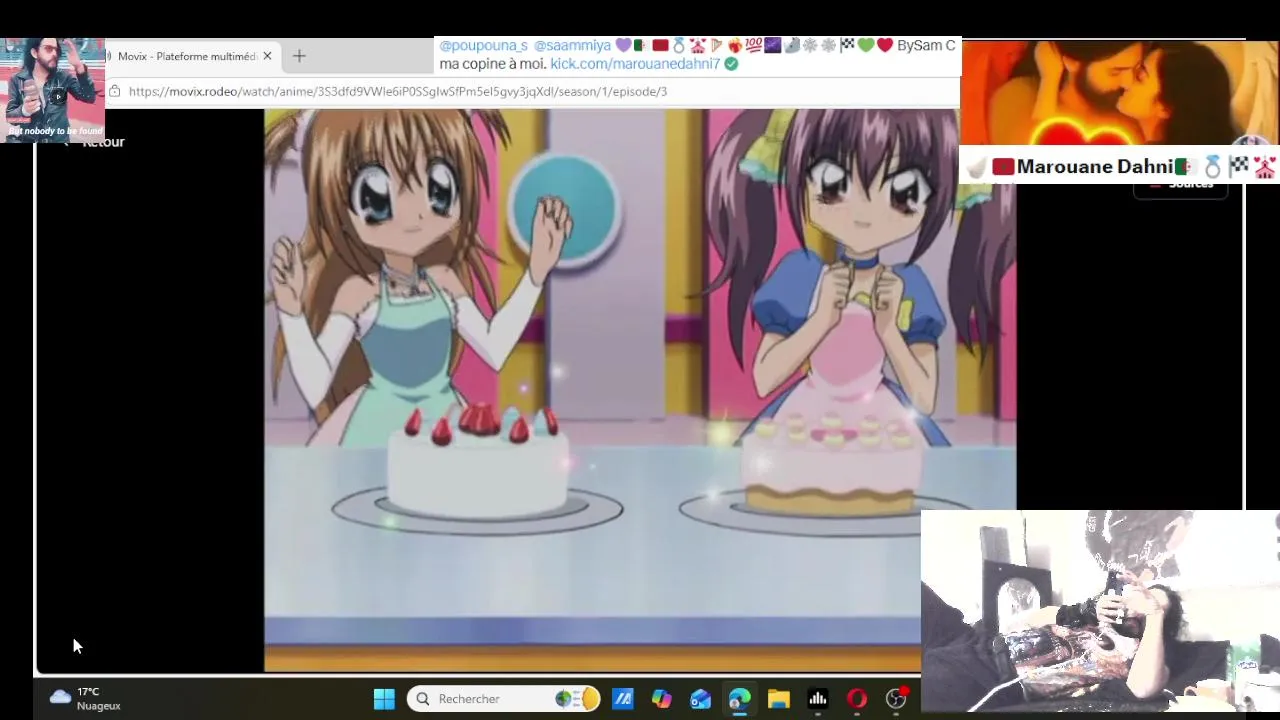1280x720 pixels.
Task: Click the @poupouna_s mention
Action: tap(483, 46)
